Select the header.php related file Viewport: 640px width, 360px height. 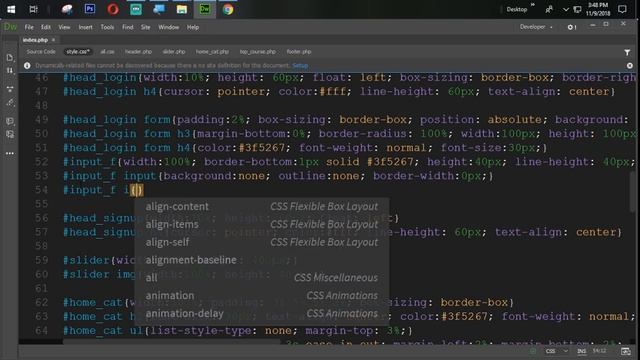point(138,52)
